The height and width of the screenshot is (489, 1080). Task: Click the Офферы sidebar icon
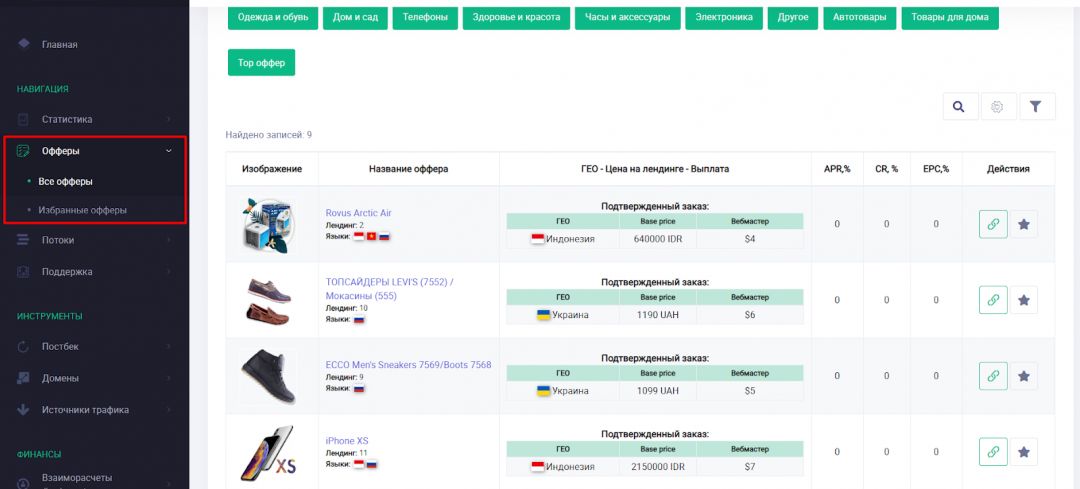pos(23,151)
